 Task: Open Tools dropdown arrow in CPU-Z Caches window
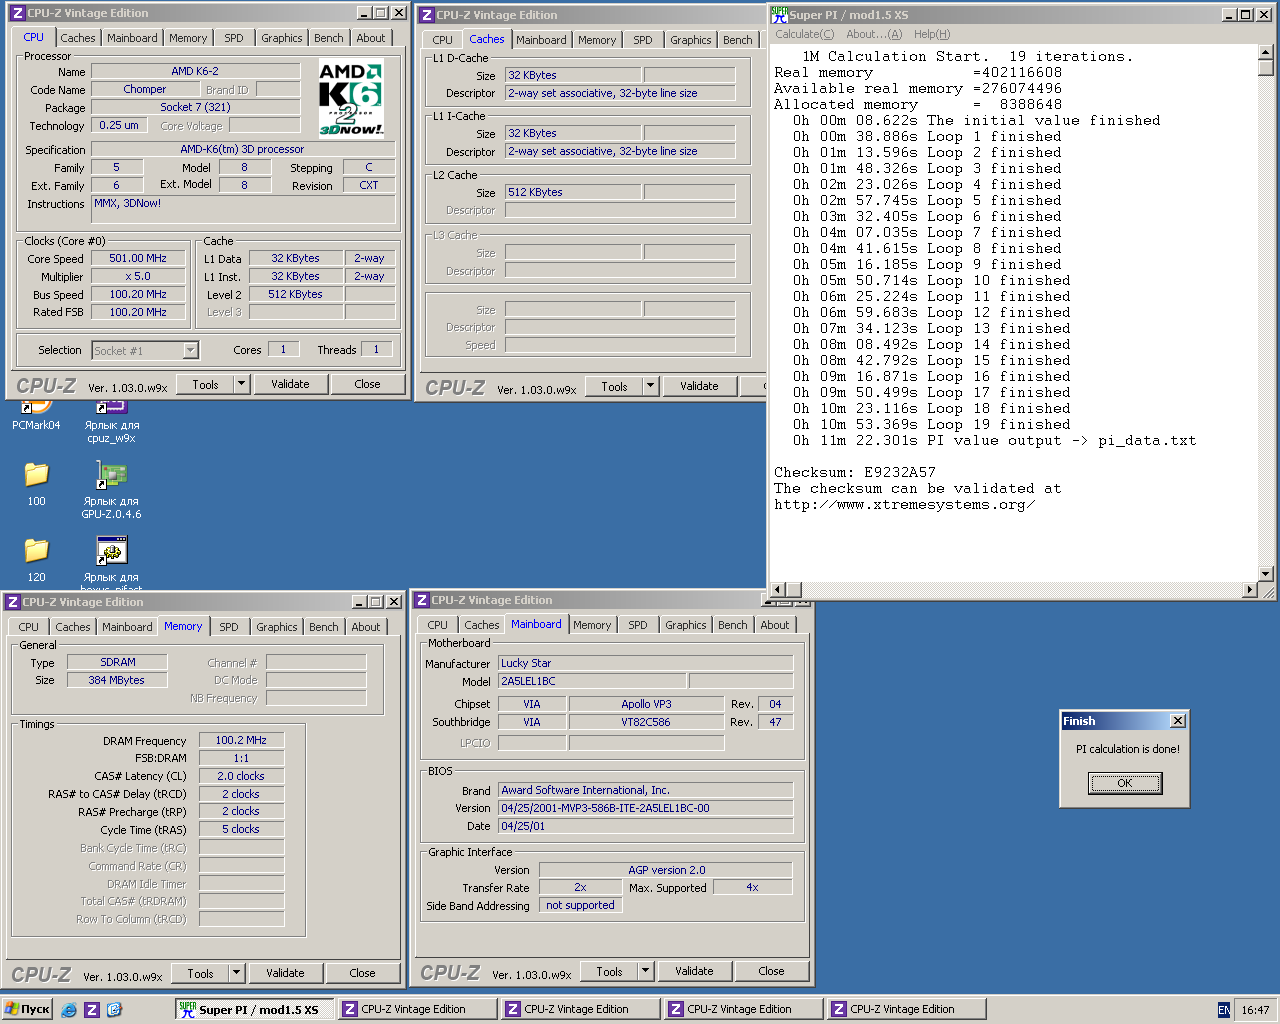650,386
